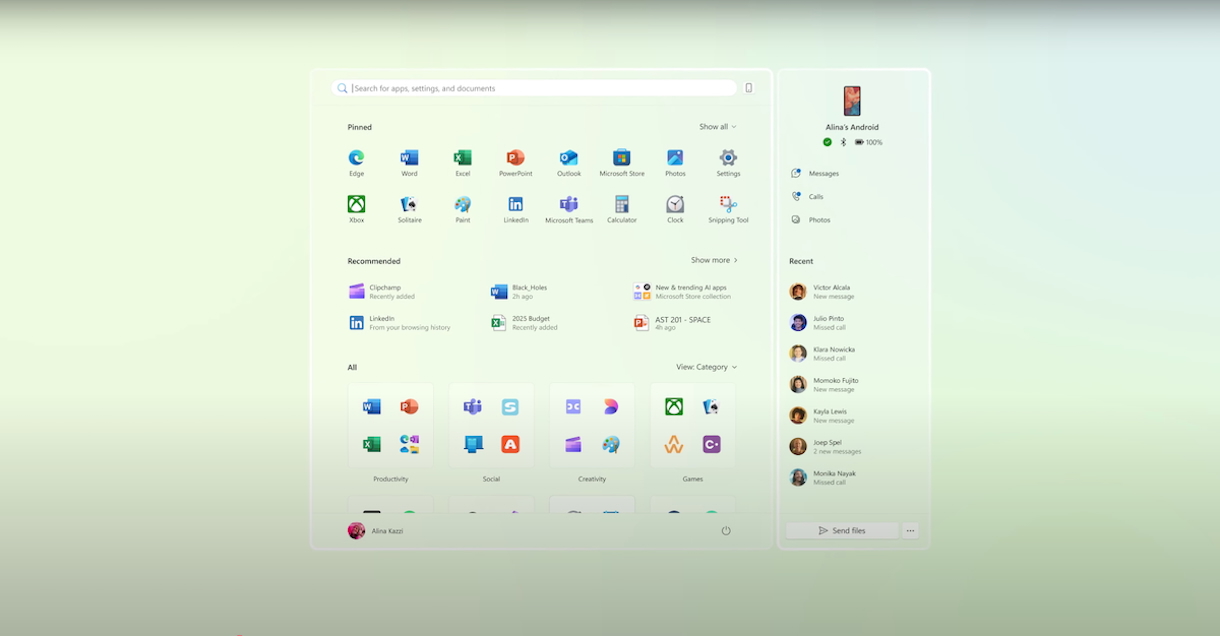Launch Snipping Tool

click(728, 209)
